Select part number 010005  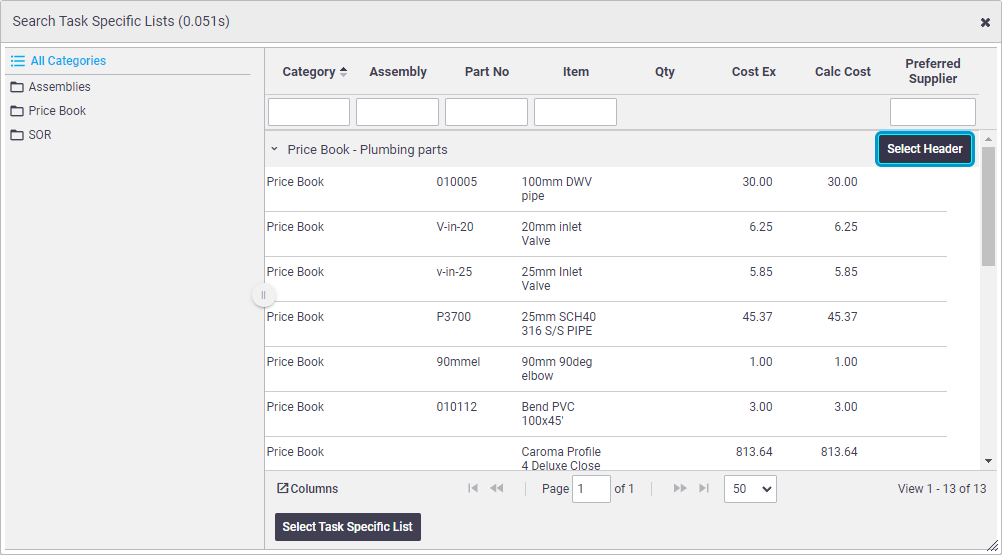457,182
